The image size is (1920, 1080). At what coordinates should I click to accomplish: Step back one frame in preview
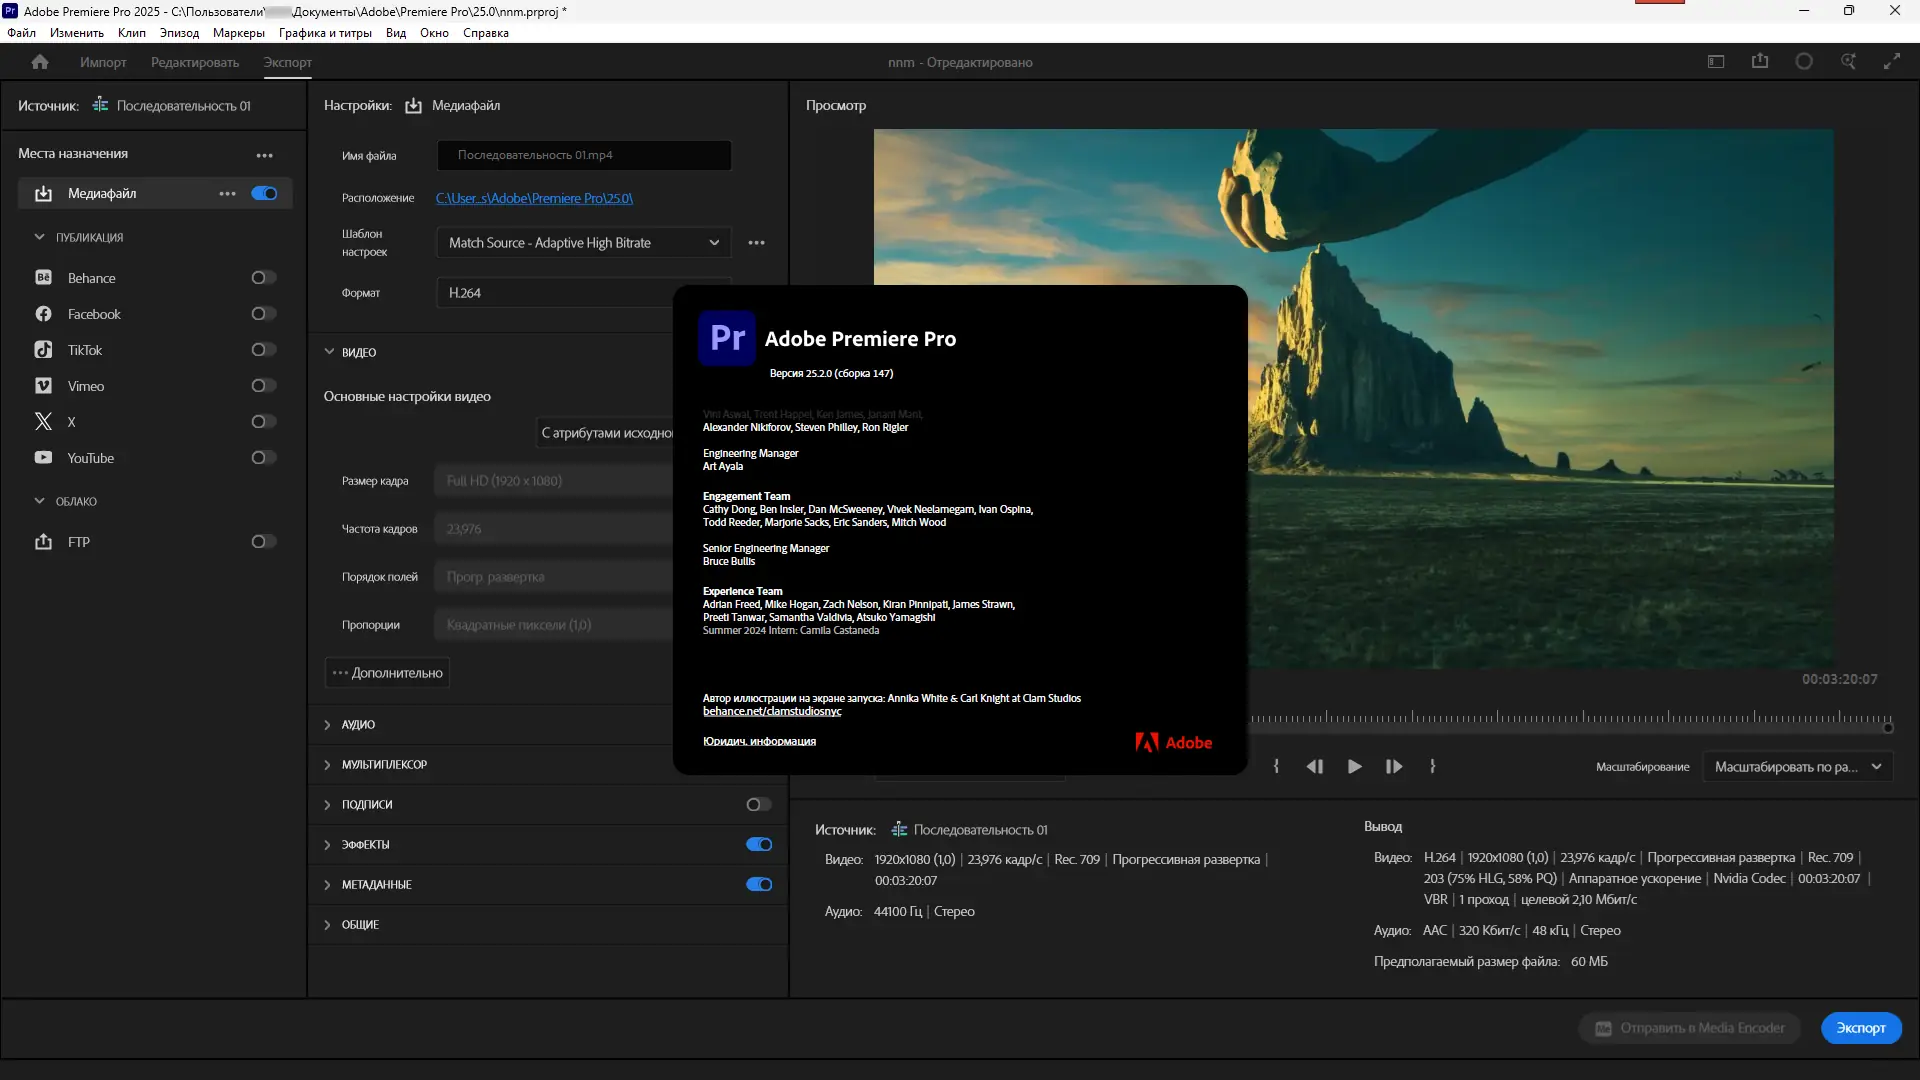coord(1314,767)
